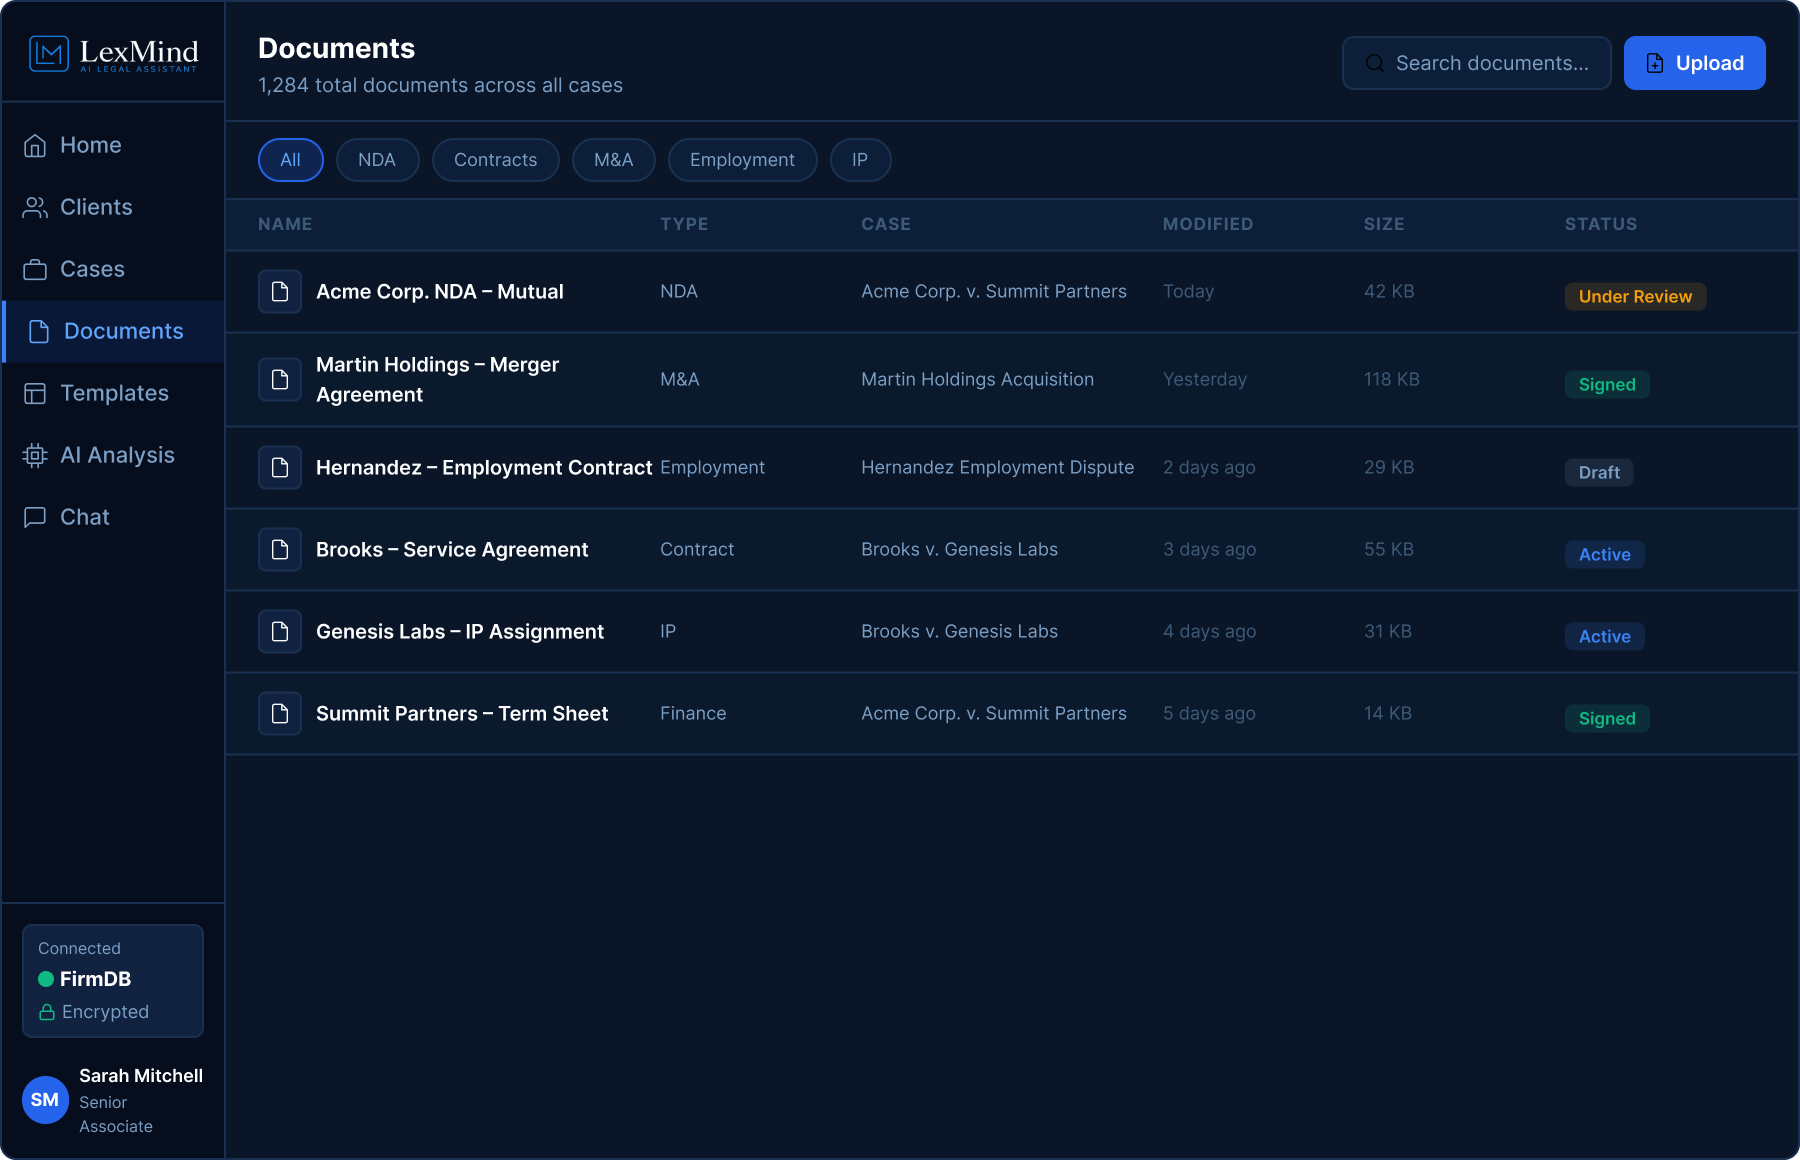Screen dimensions: 1800x1160
Task: Click file icon for Acme Corp. NDA row
Action: tap(280, 292)
